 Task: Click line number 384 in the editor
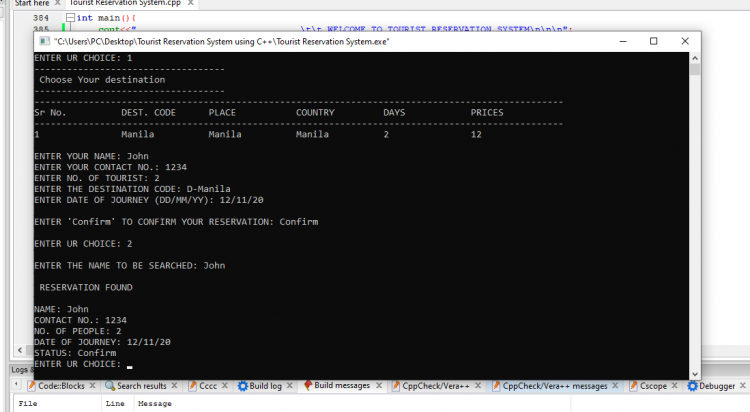(41, 18)
